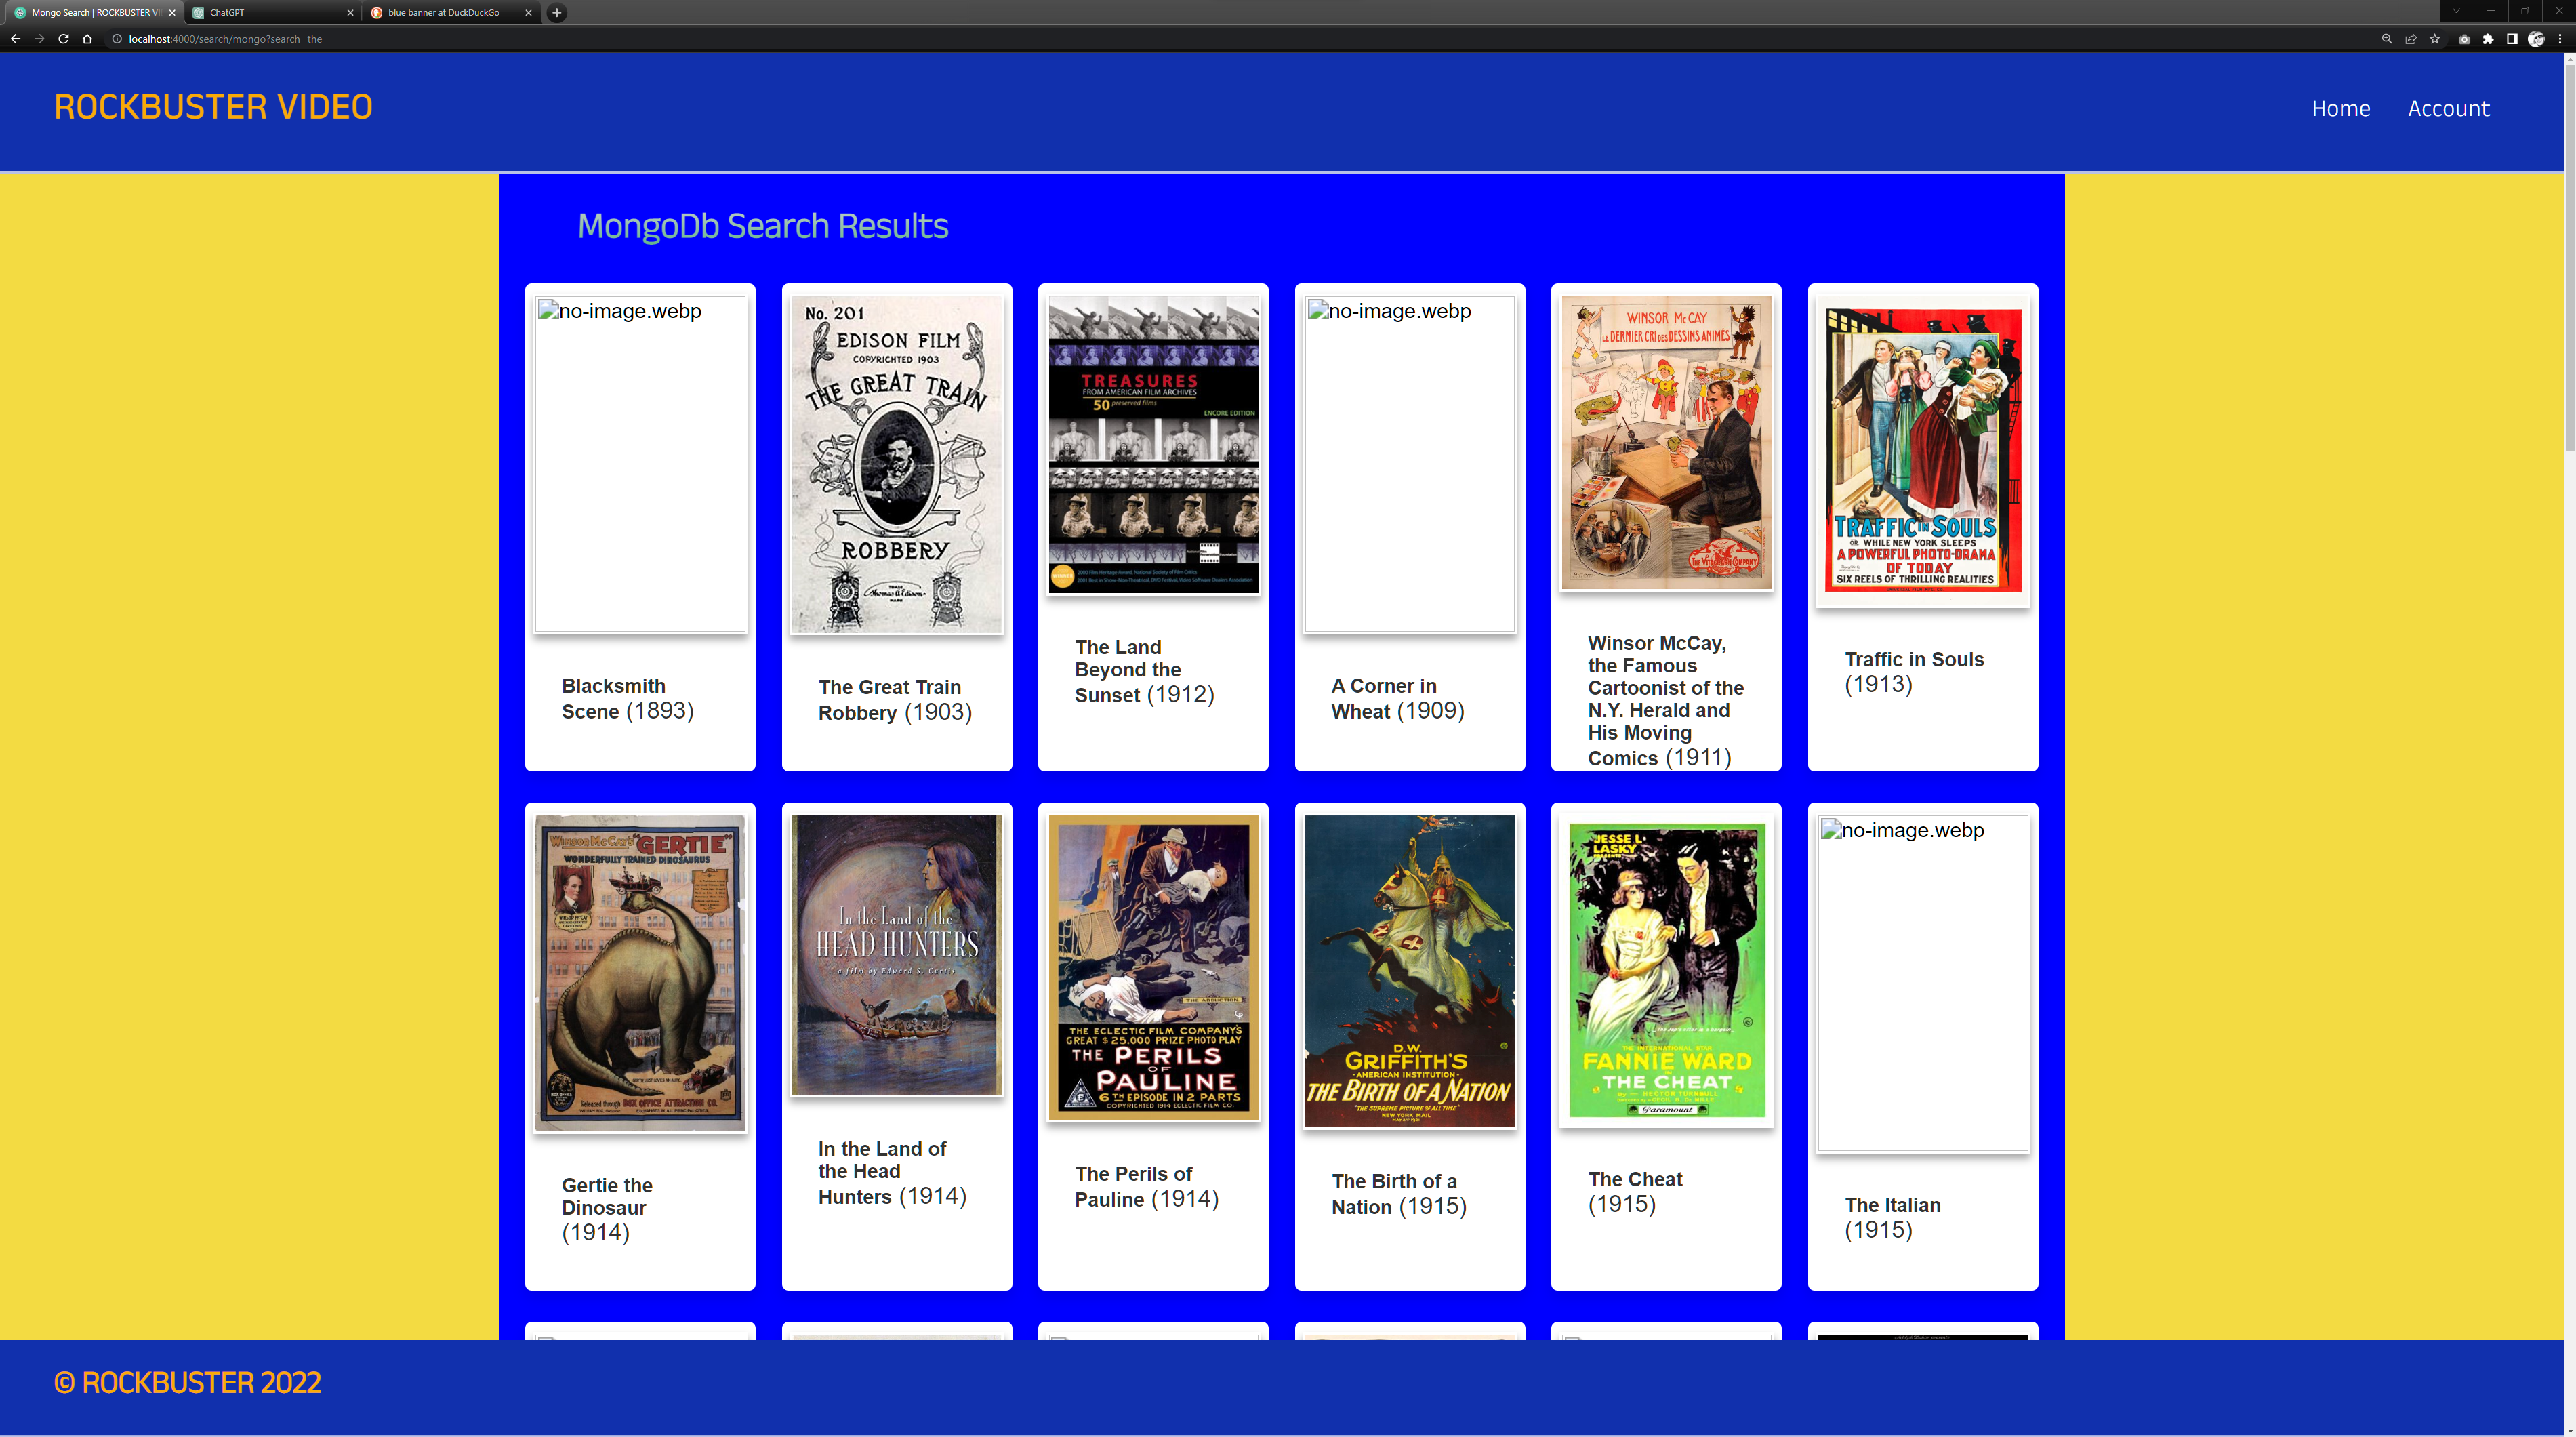Screen dimensions: 2576x1437
Task: Open a new browser tab
Action: click(x=557, y=12)
